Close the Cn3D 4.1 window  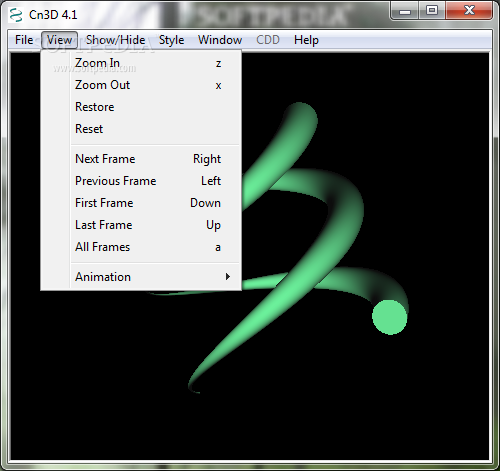pos(469,11)
